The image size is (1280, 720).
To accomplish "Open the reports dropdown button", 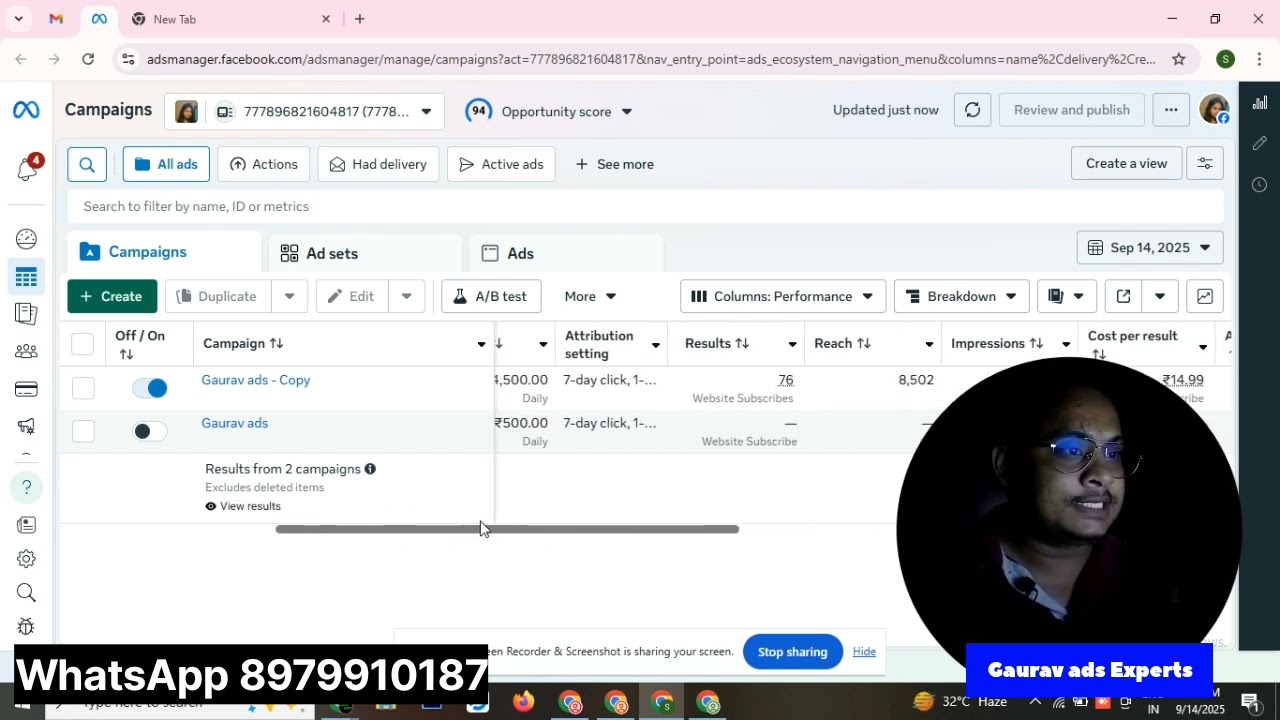I will [1067, 296].
